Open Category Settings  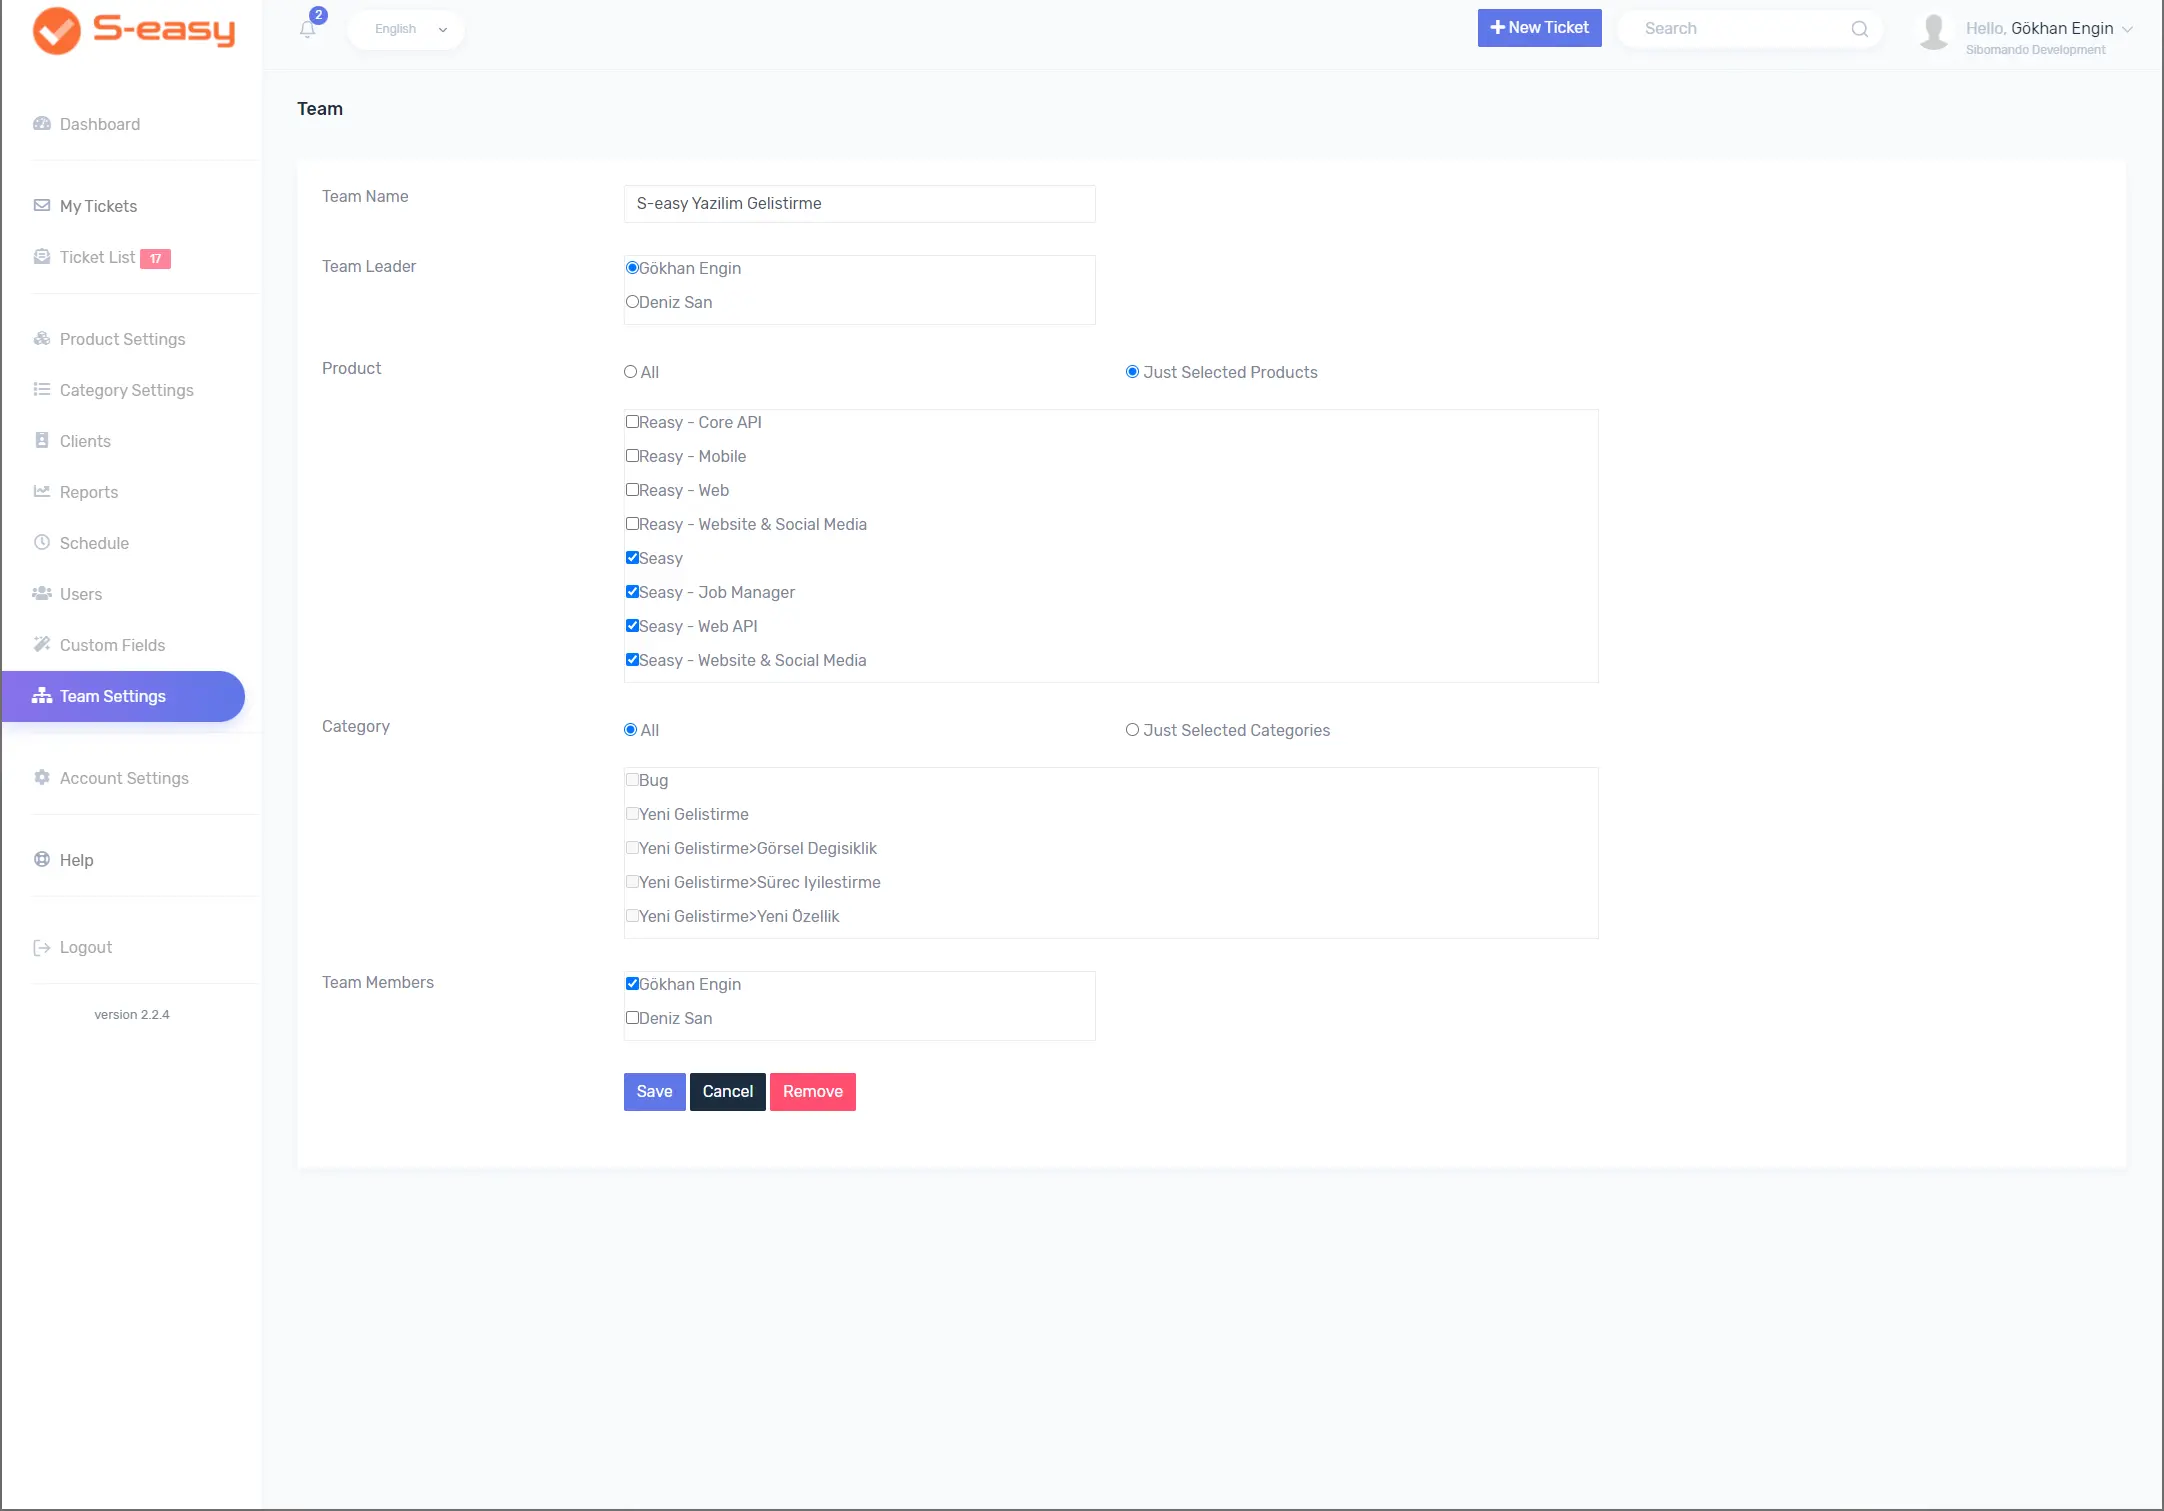coord(126,390)
